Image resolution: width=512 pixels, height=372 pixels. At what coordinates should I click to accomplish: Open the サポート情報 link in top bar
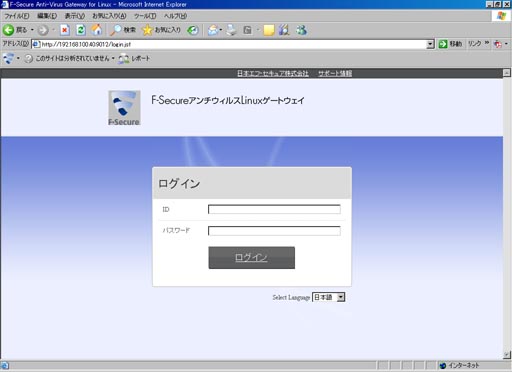(x=335, y=73)
